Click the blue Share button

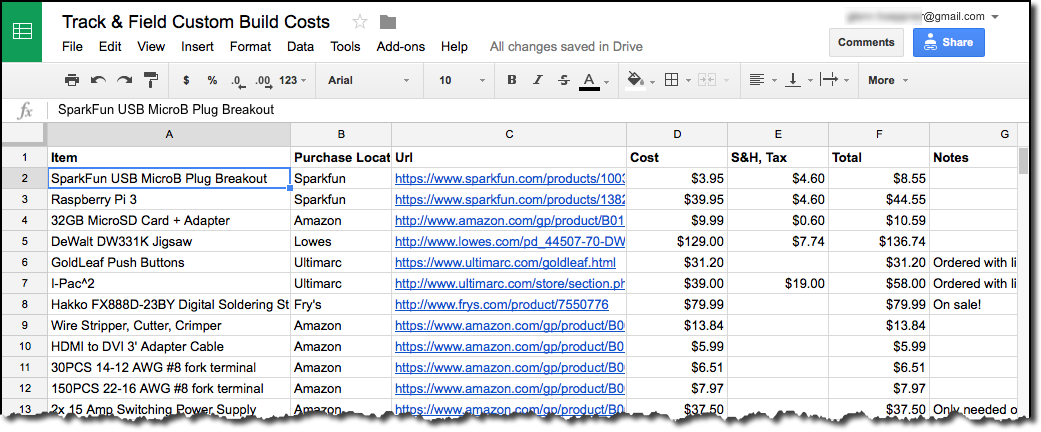(948, 42)
